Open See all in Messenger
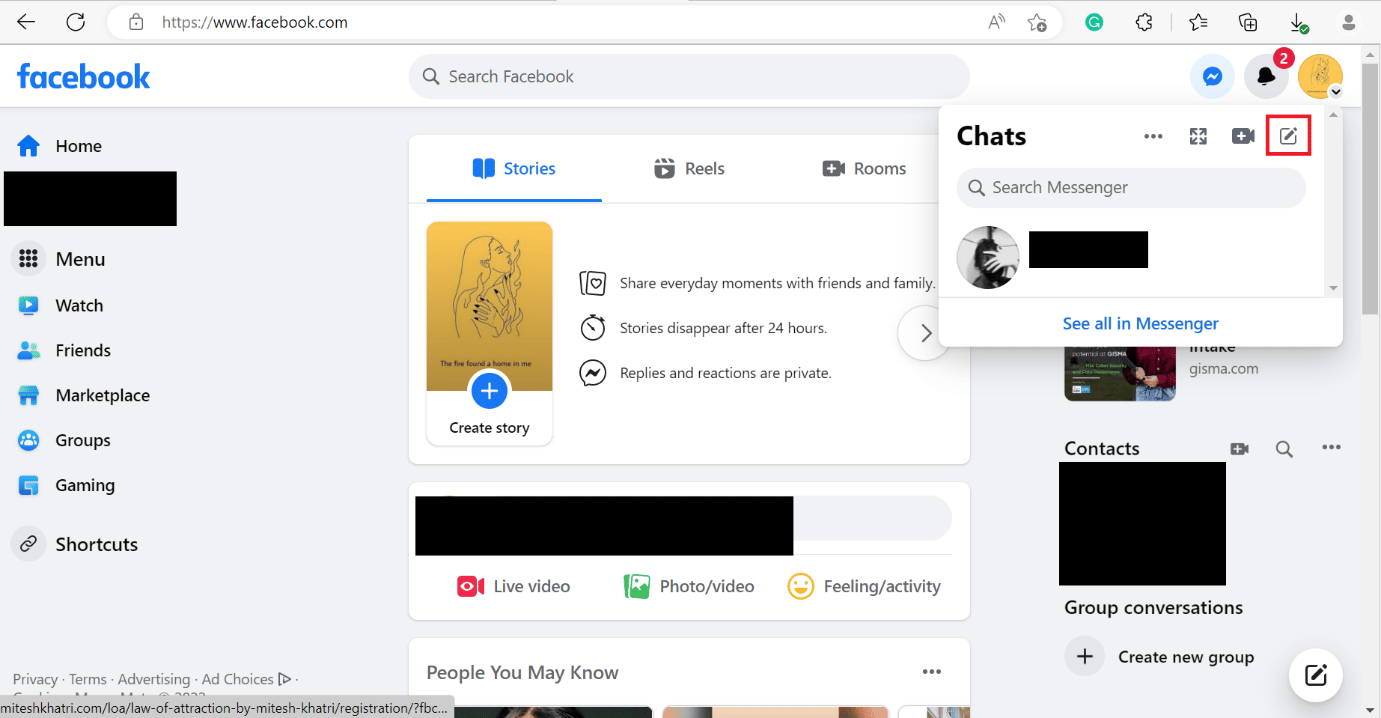 (x=1140, y=322)
